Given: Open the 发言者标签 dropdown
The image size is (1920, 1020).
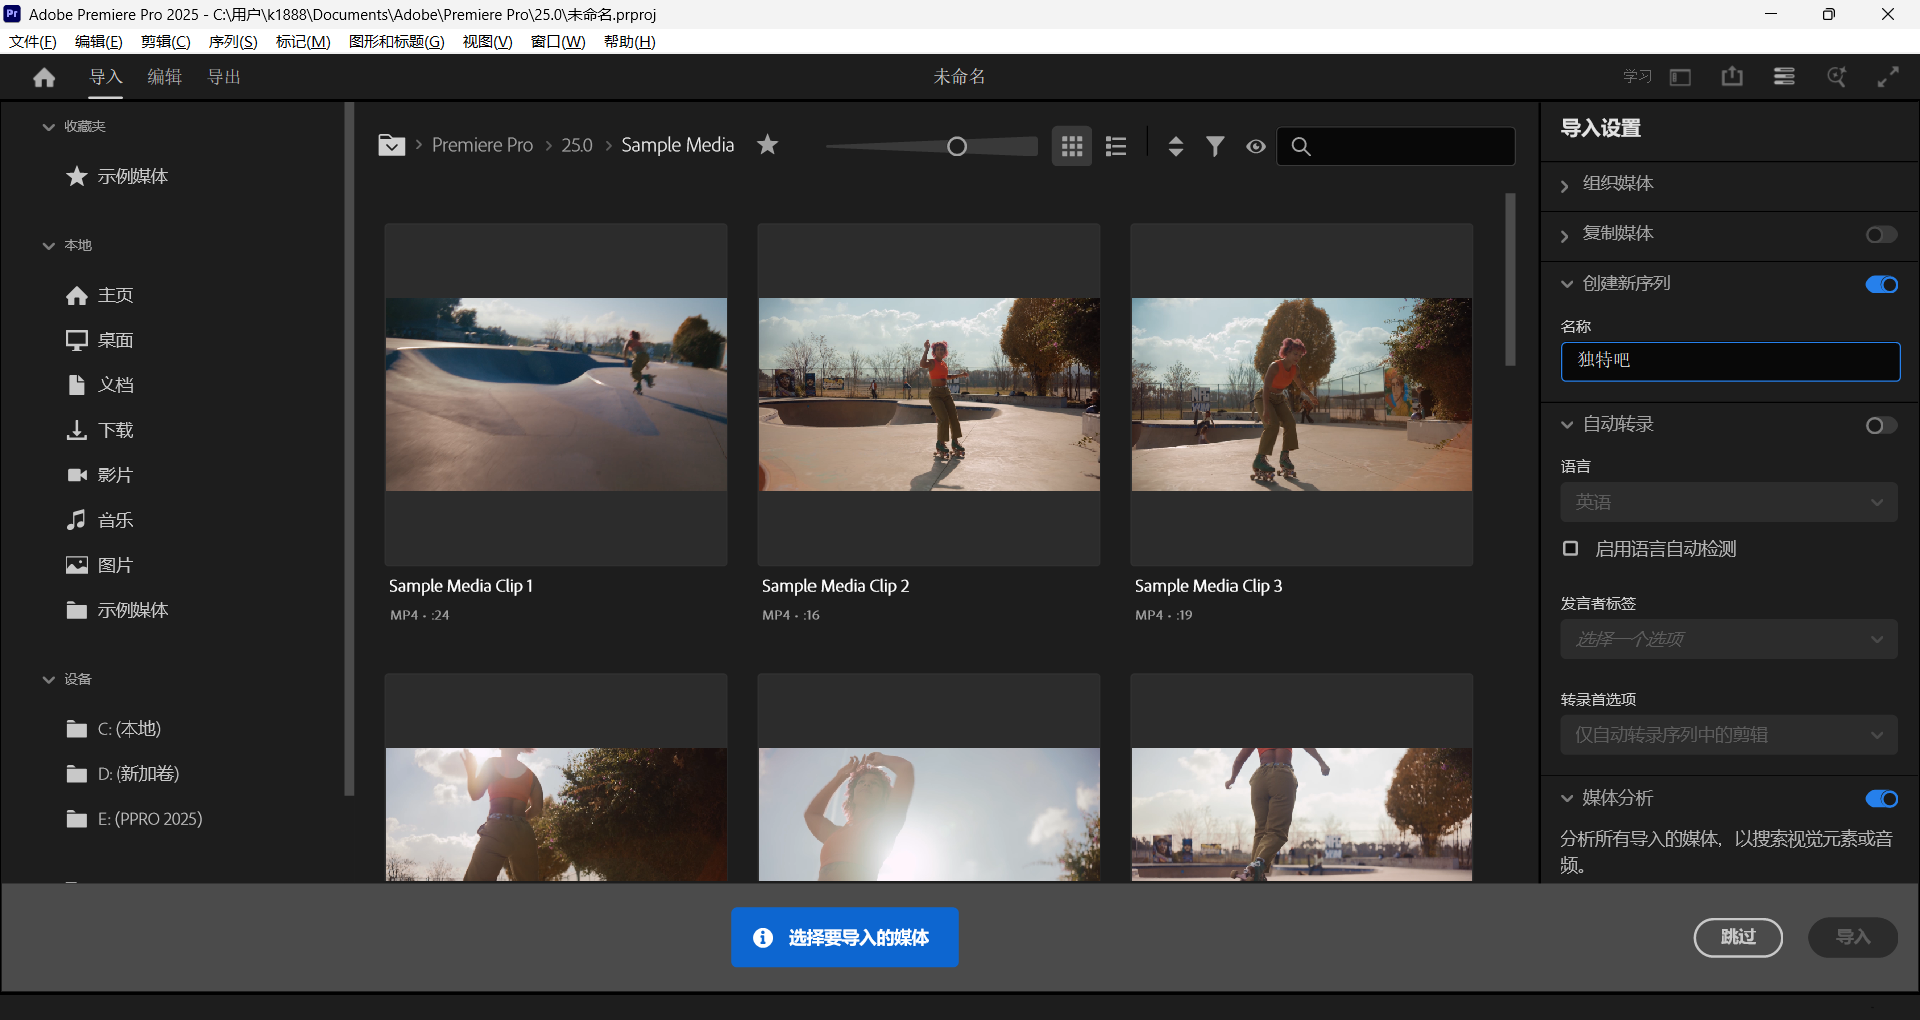Looking at the screenshot, I should [x=1728, y=638].
